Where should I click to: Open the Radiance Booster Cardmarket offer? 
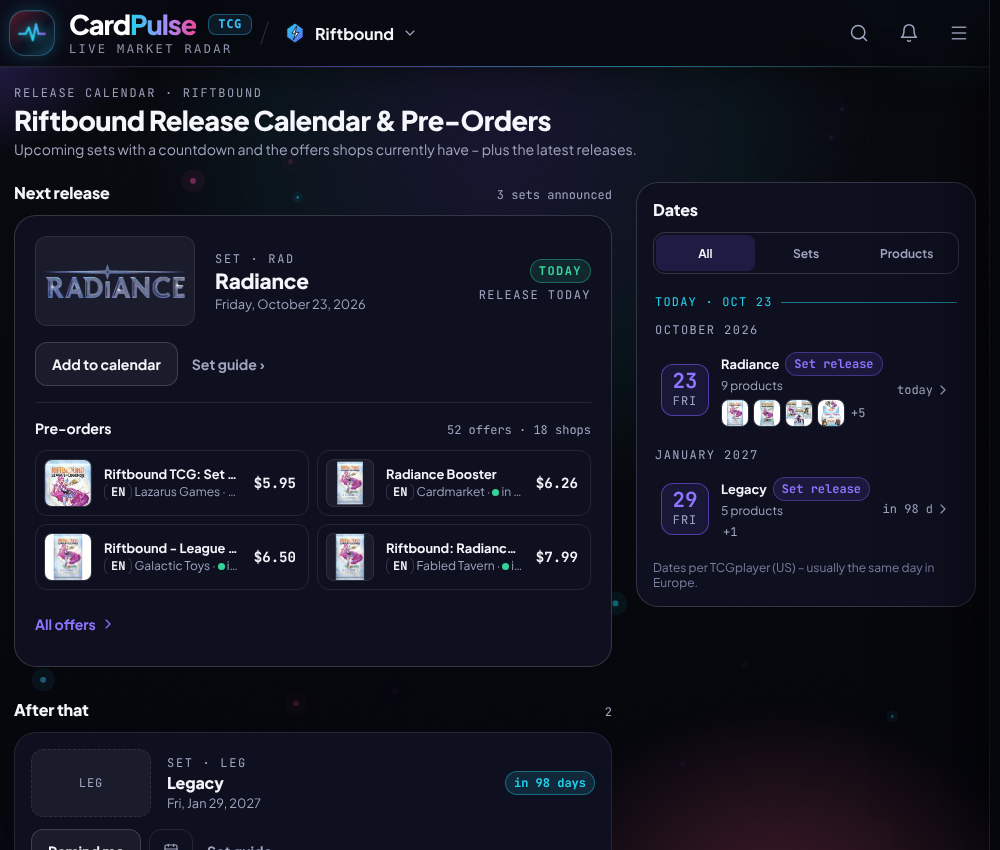(x=453, y=483)
